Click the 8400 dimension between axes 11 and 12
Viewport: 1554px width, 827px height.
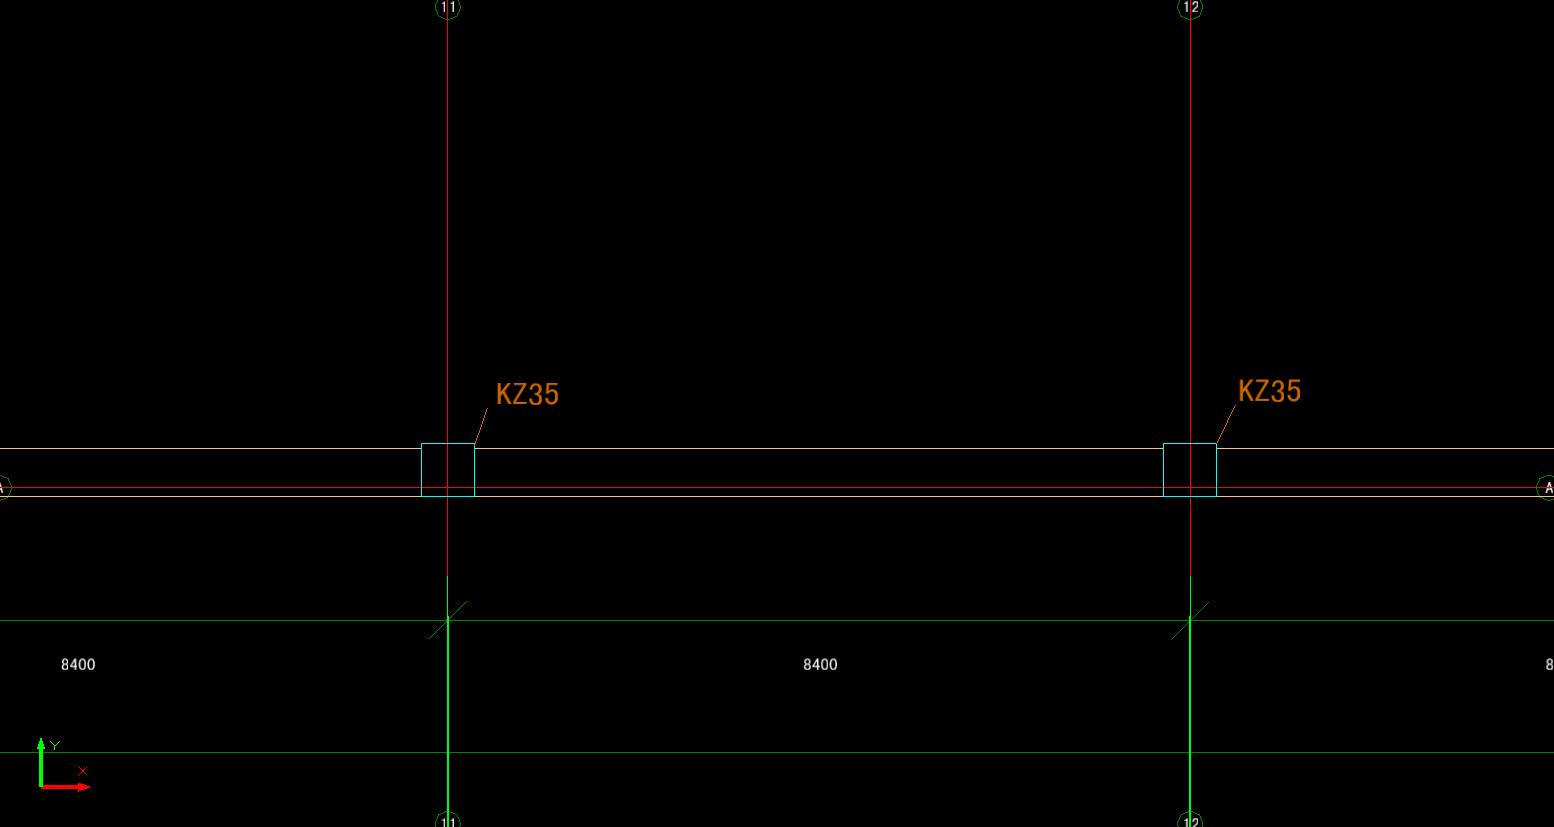pos(820,664)
